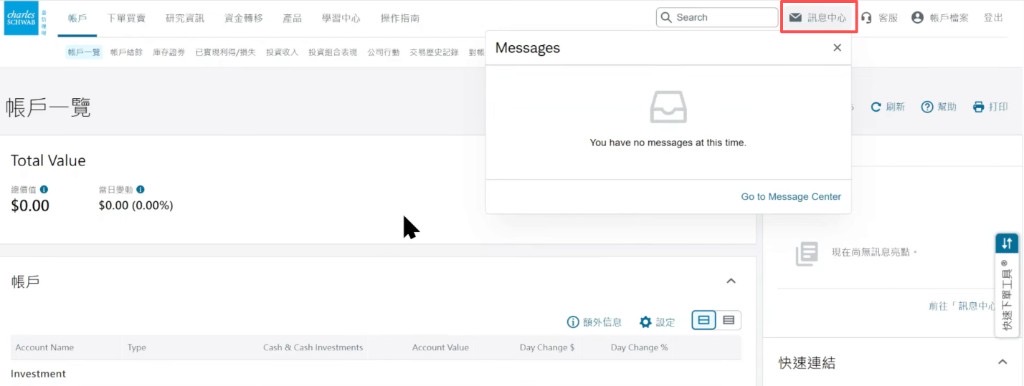Open the 帳戶檔案 profile link
Screen dimensions: 1024x386
pos(940,18)
